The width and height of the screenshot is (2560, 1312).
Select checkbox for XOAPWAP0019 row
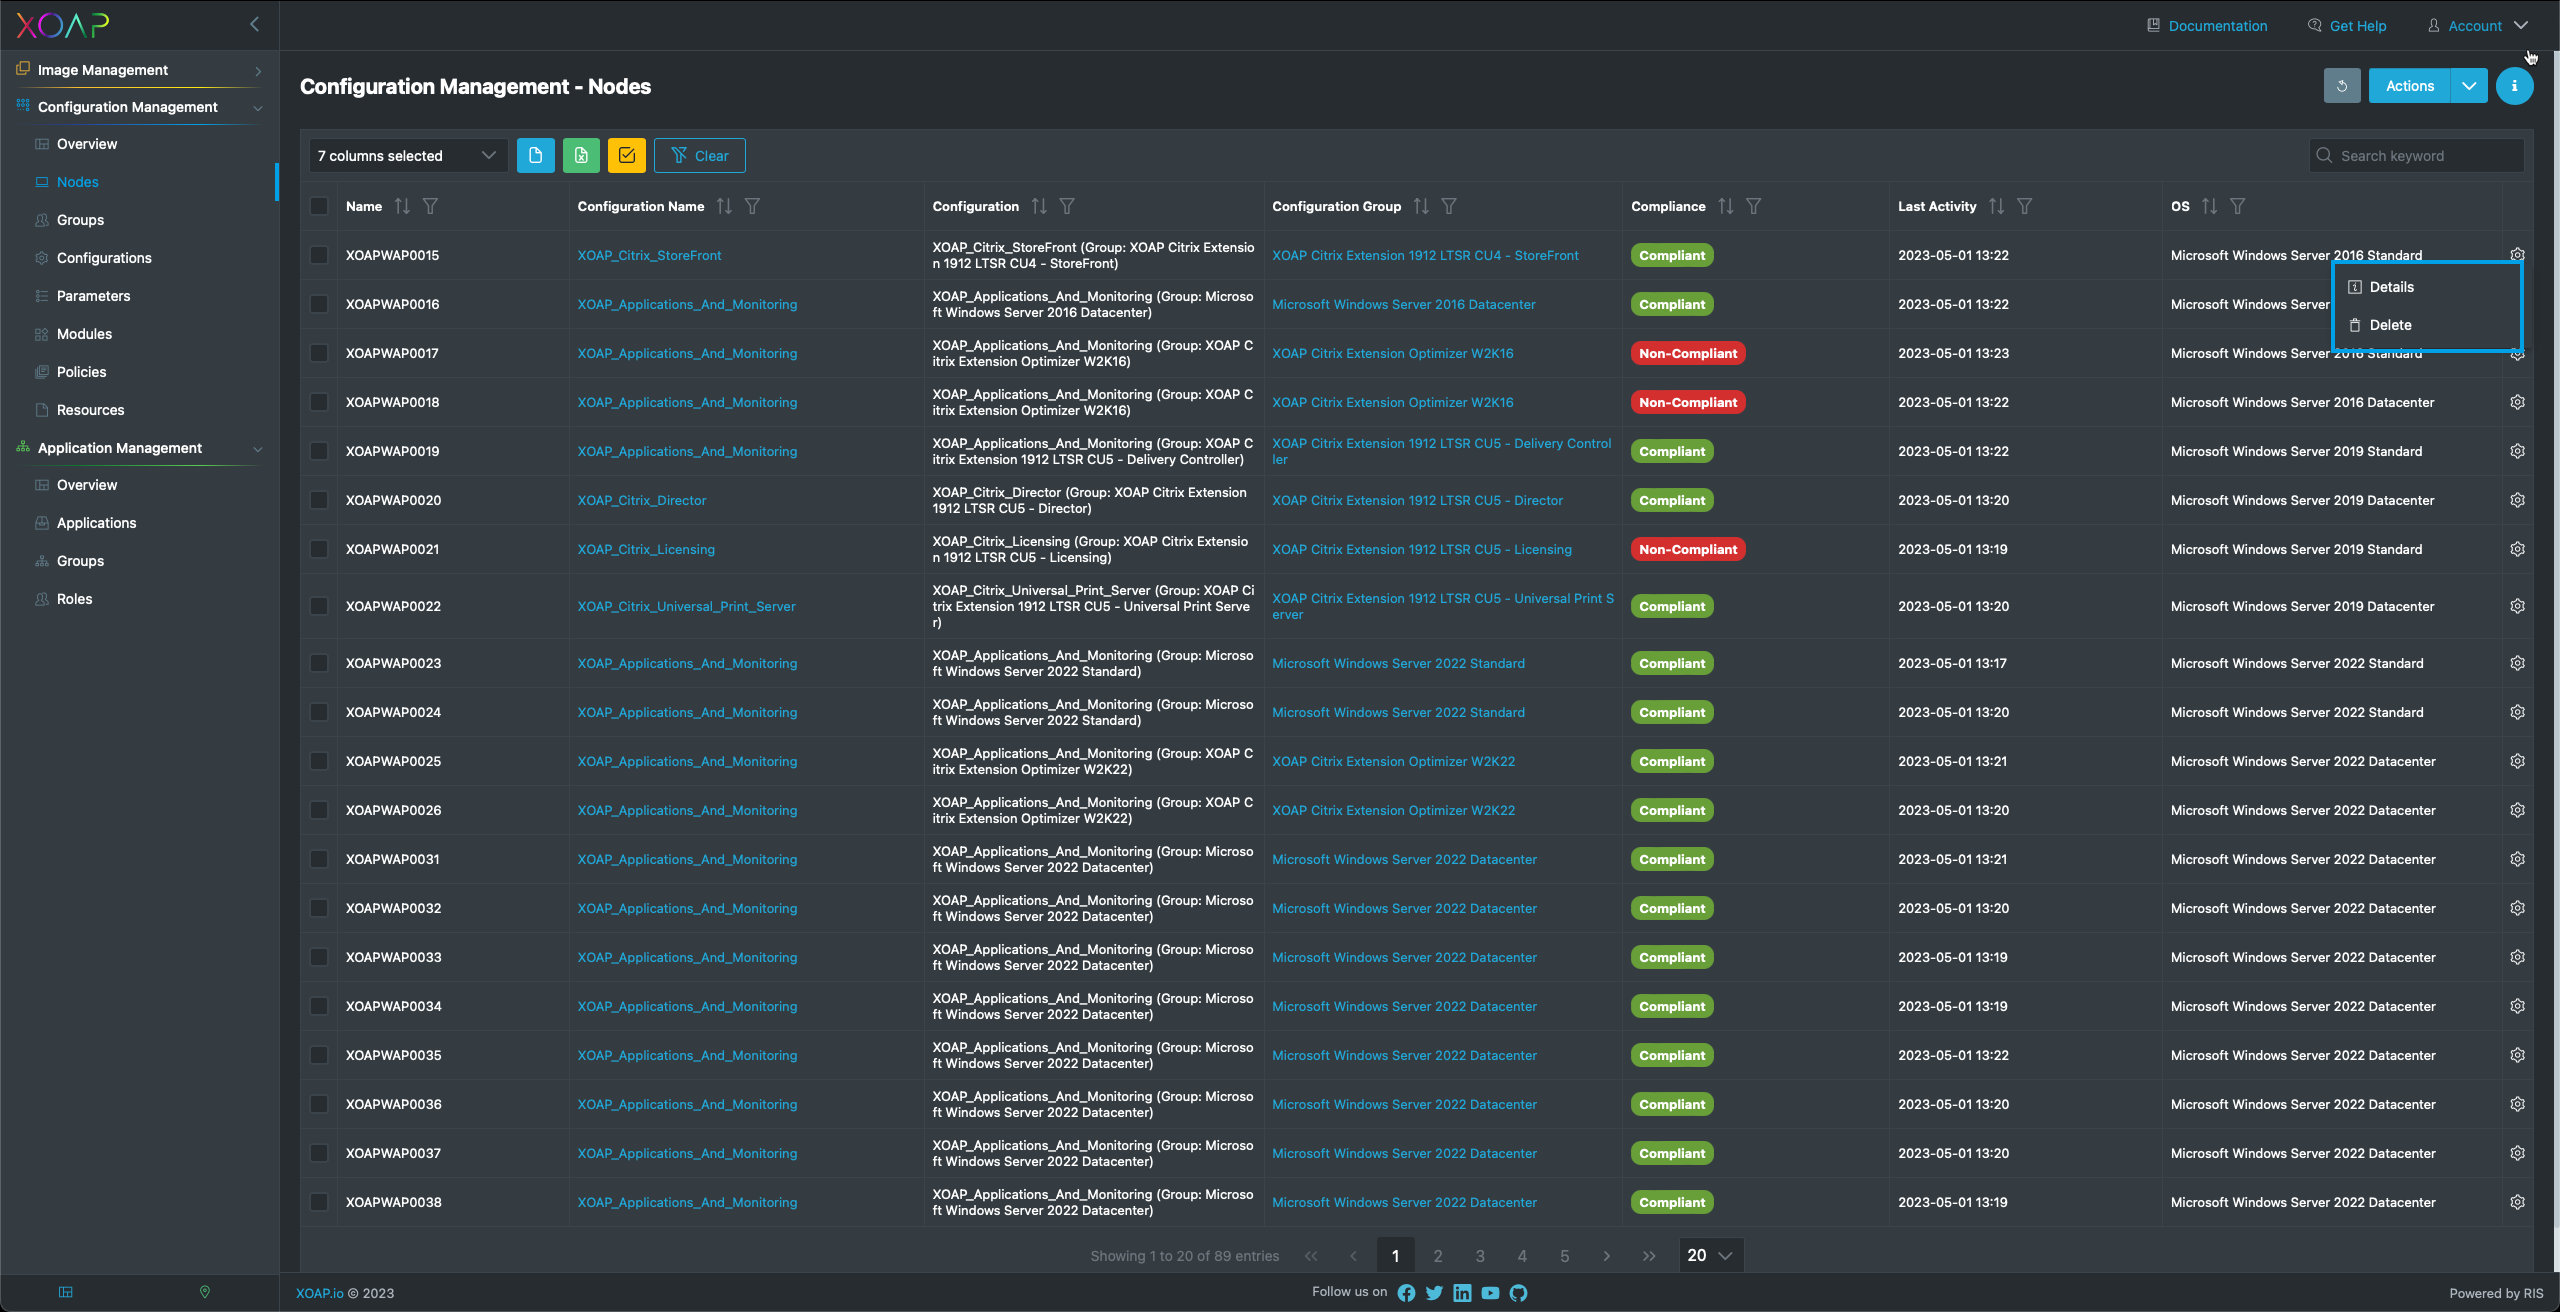[x=319, y=451]
